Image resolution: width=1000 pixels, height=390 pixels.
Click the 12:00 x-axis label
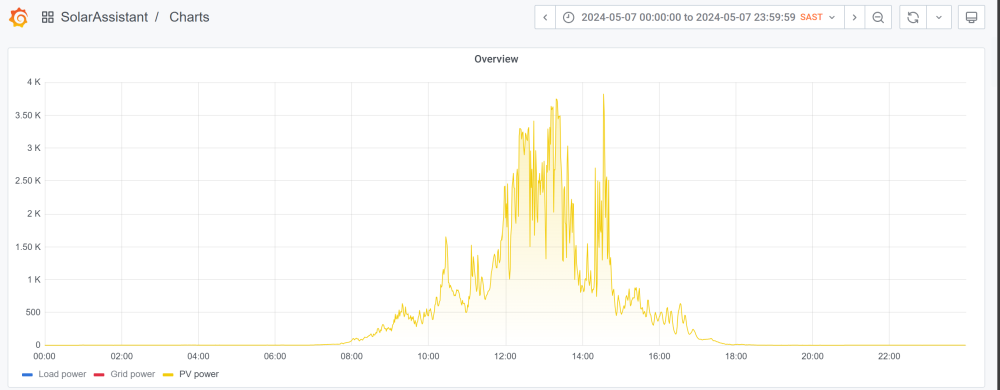(505, 356)
